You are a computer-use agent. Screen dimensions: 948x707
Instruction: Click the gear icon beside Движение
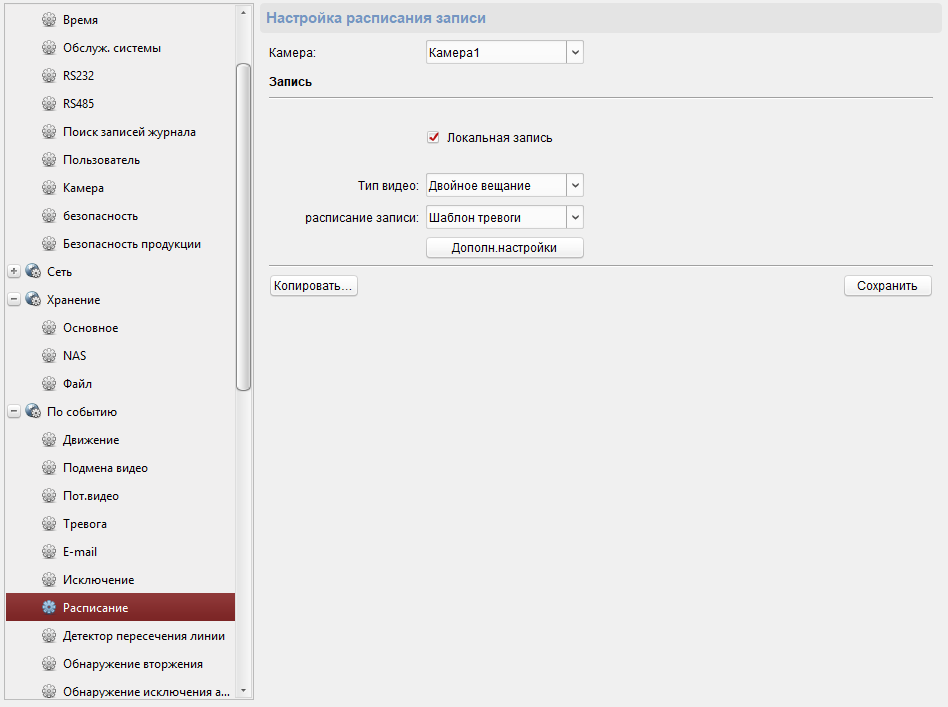point(49,440)
